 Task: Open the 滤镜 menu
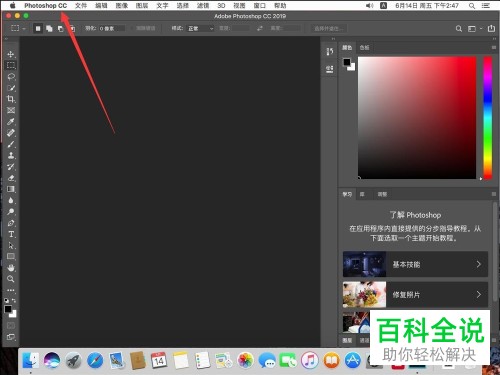point(203,6)
